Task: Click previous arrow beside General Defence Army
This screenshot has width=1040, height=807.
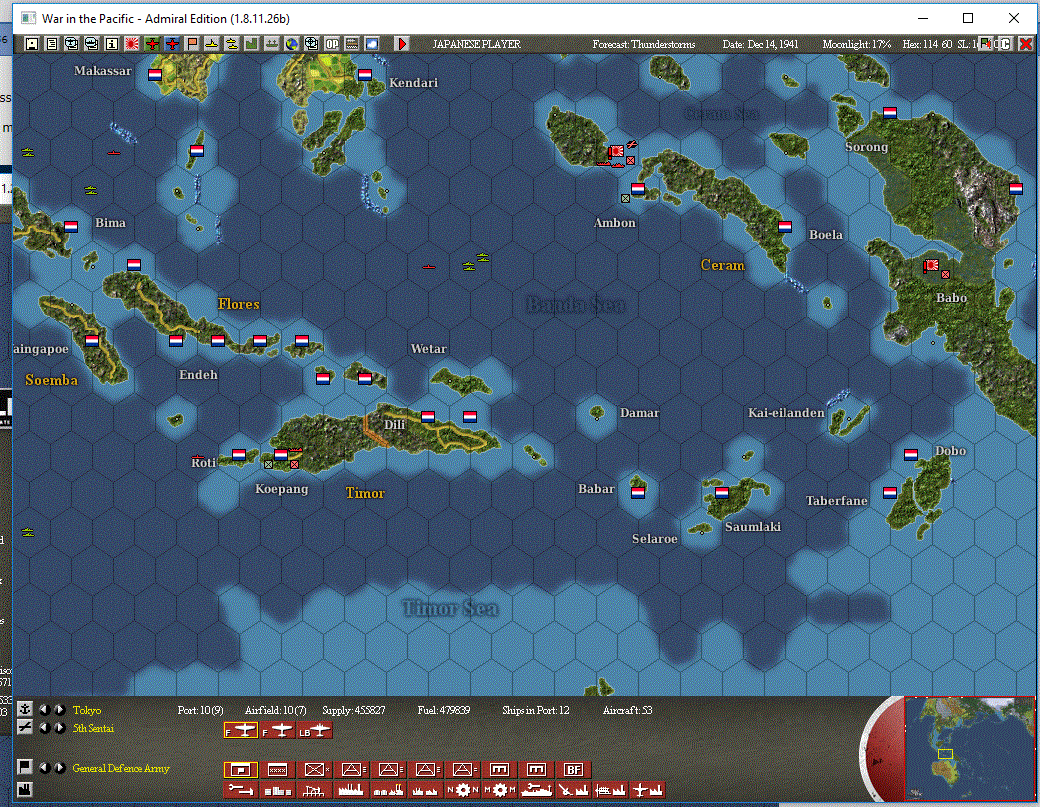Action: point(44,767)
